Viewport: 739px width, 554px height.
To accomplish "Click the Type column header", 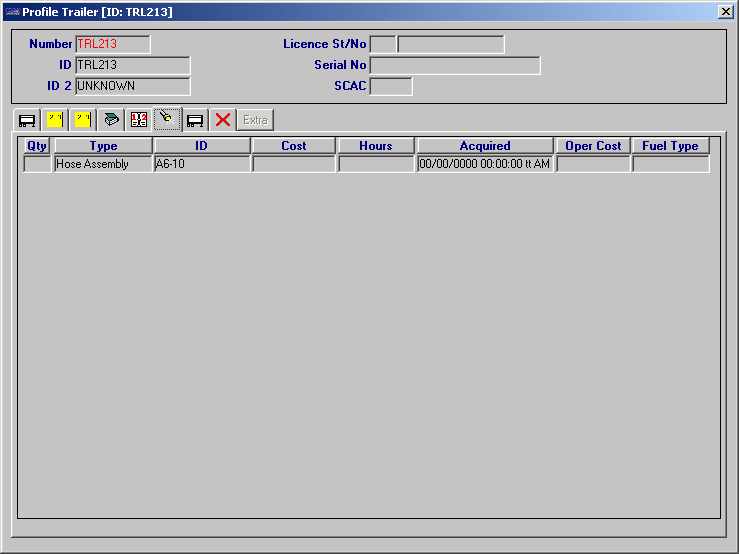I will [x=103, y=146].
